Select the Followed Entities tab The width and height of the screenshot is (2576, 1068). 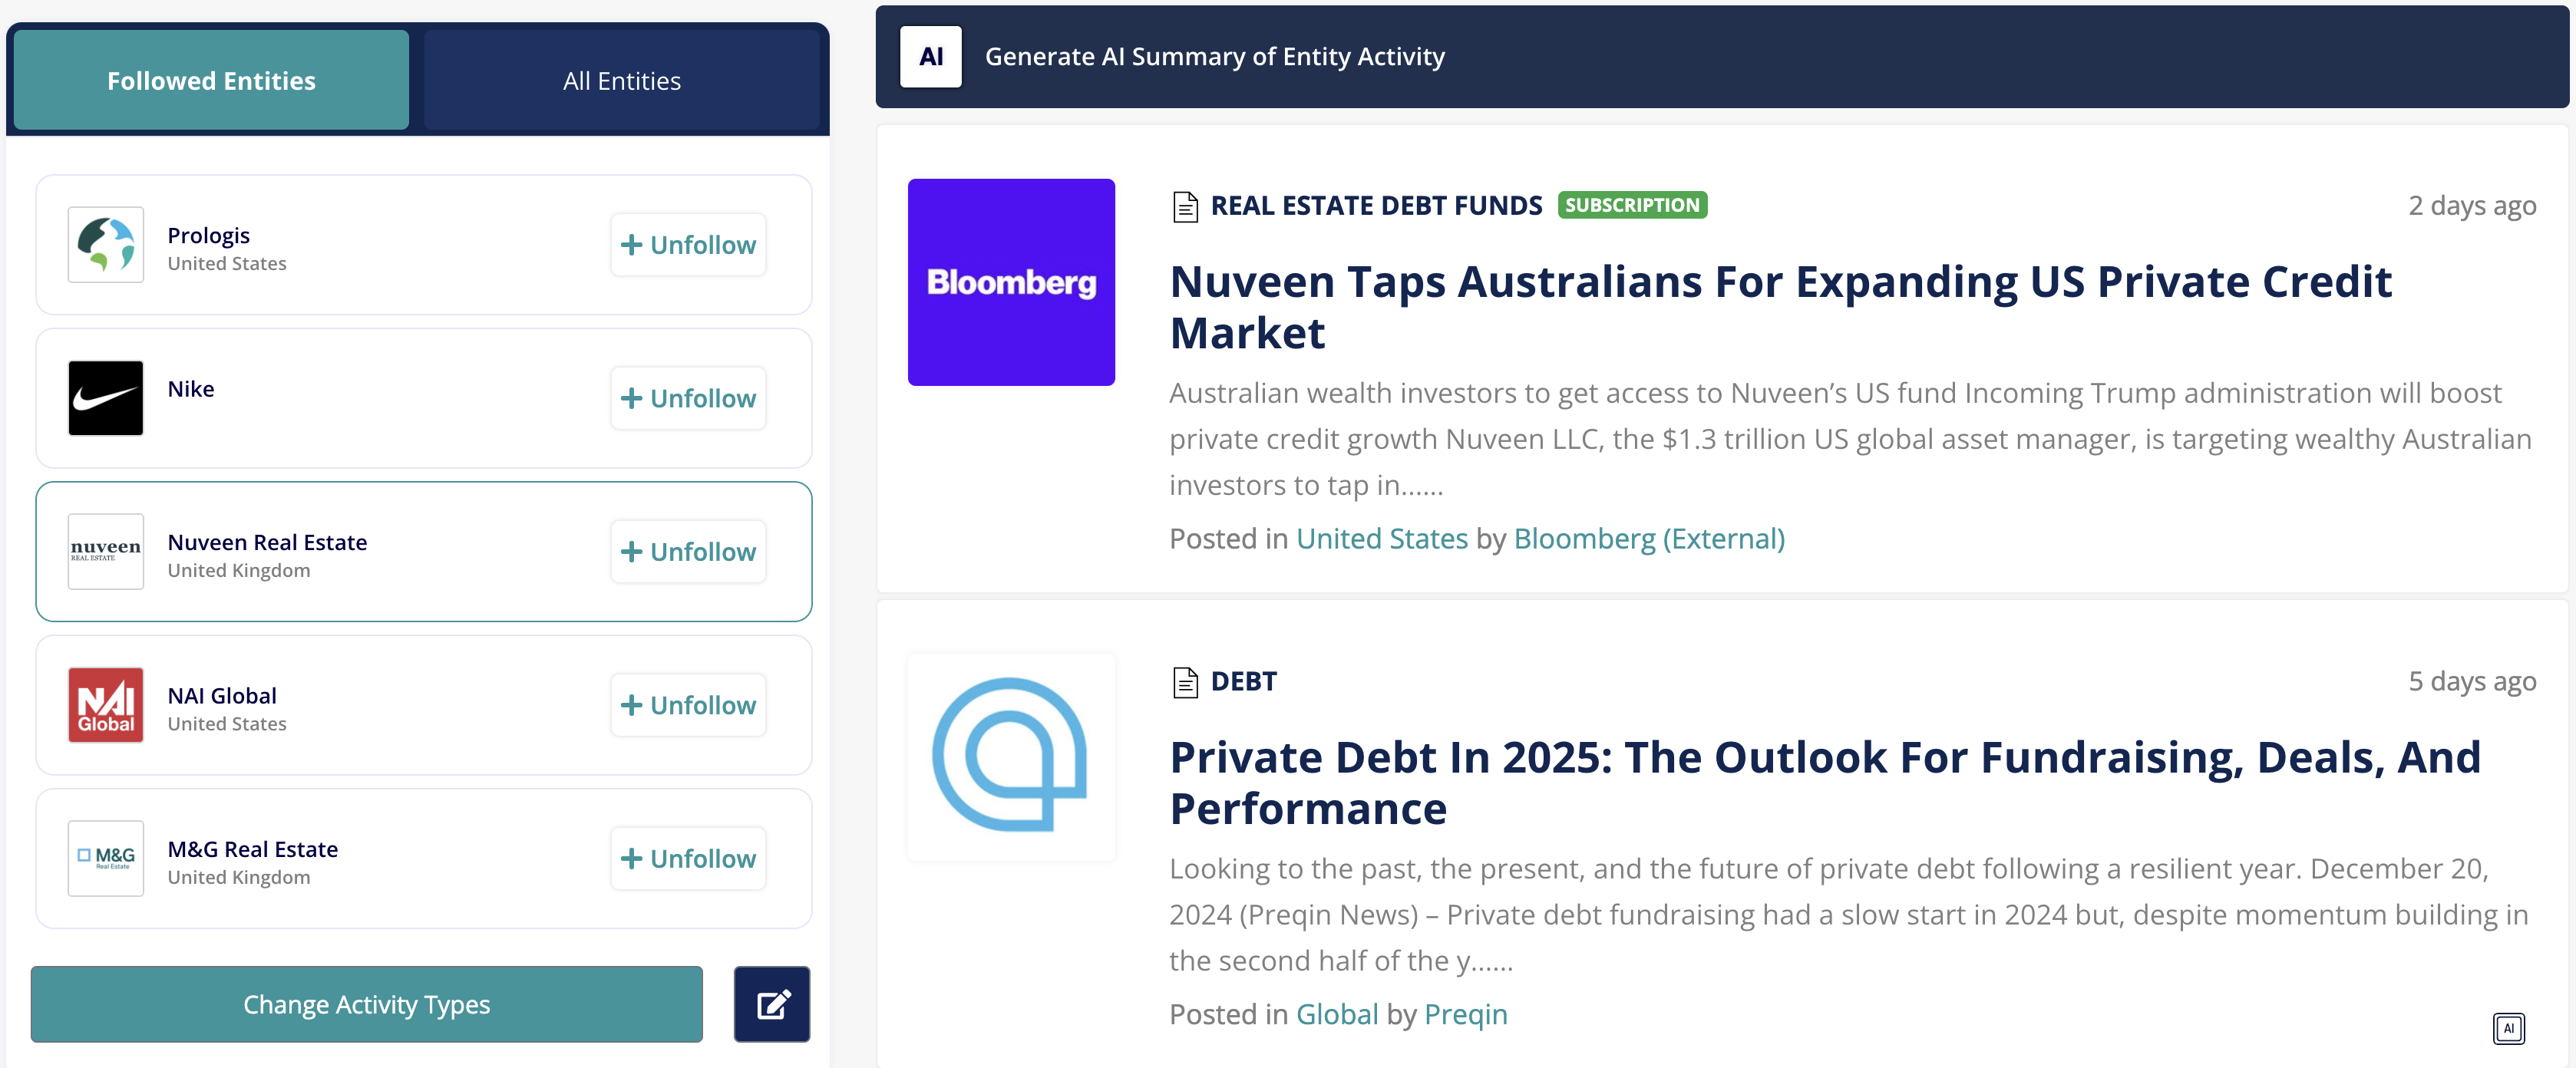tap(211, 81)
